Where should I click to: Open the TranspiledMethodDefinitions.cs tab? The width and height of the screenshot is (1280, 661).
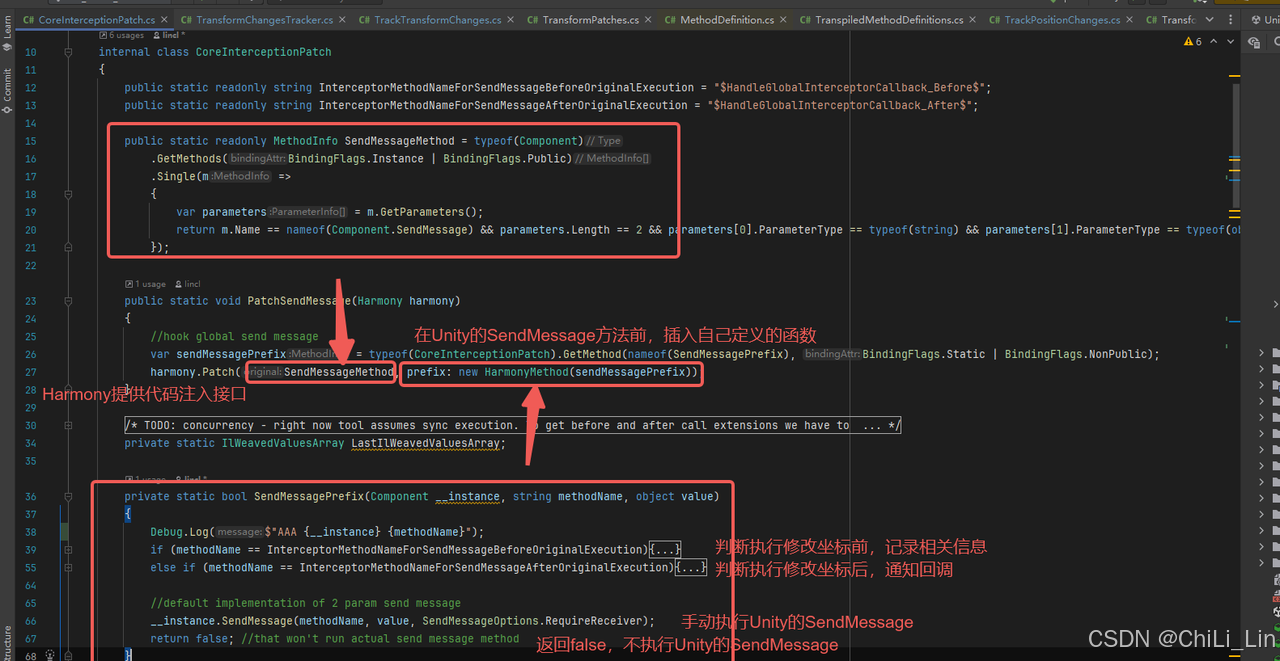[x=889, y=20]
